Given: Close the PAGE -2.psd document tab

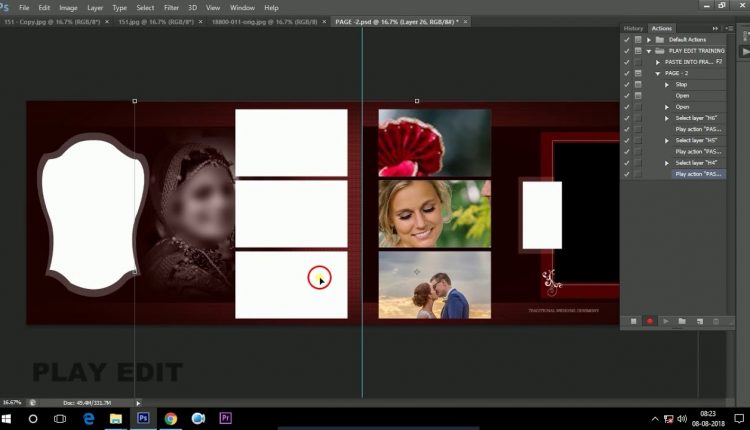Looking at the screenshot, I should click(465, 22).
